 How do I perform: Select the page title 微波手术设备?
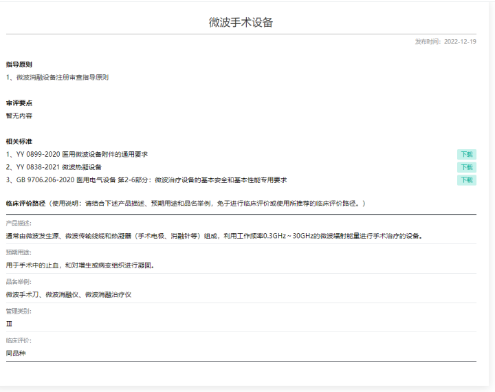[x=241, y=22]
